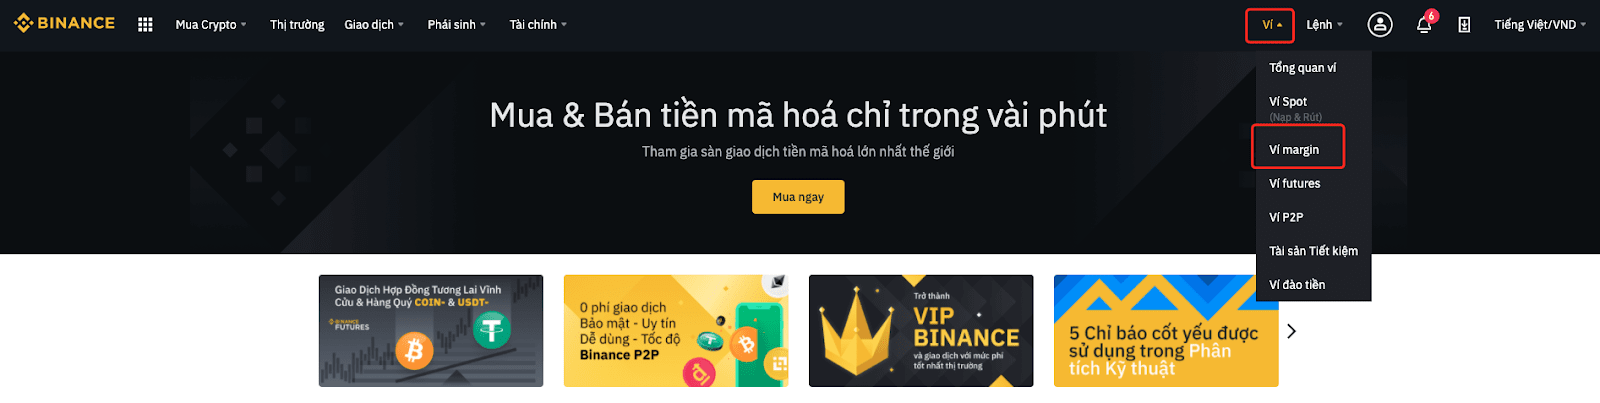Open the notifications bell icon
1600x403 pixels.
coord(1424,24)
